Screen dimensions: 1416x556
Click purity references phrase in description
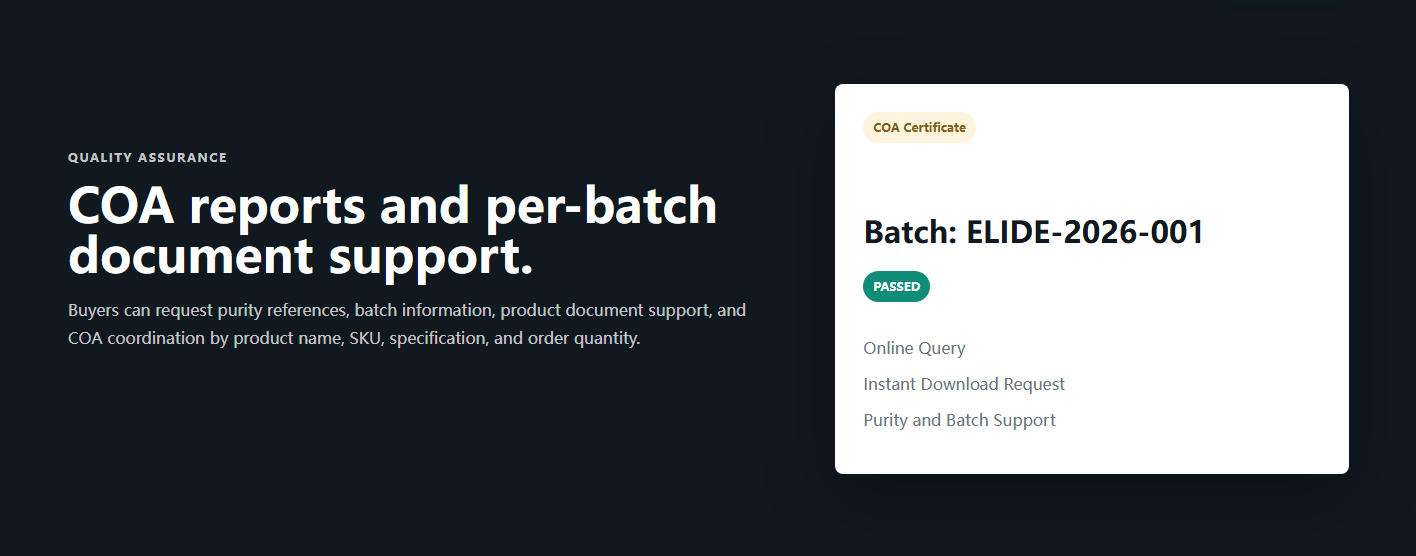[x=283, y=310]
